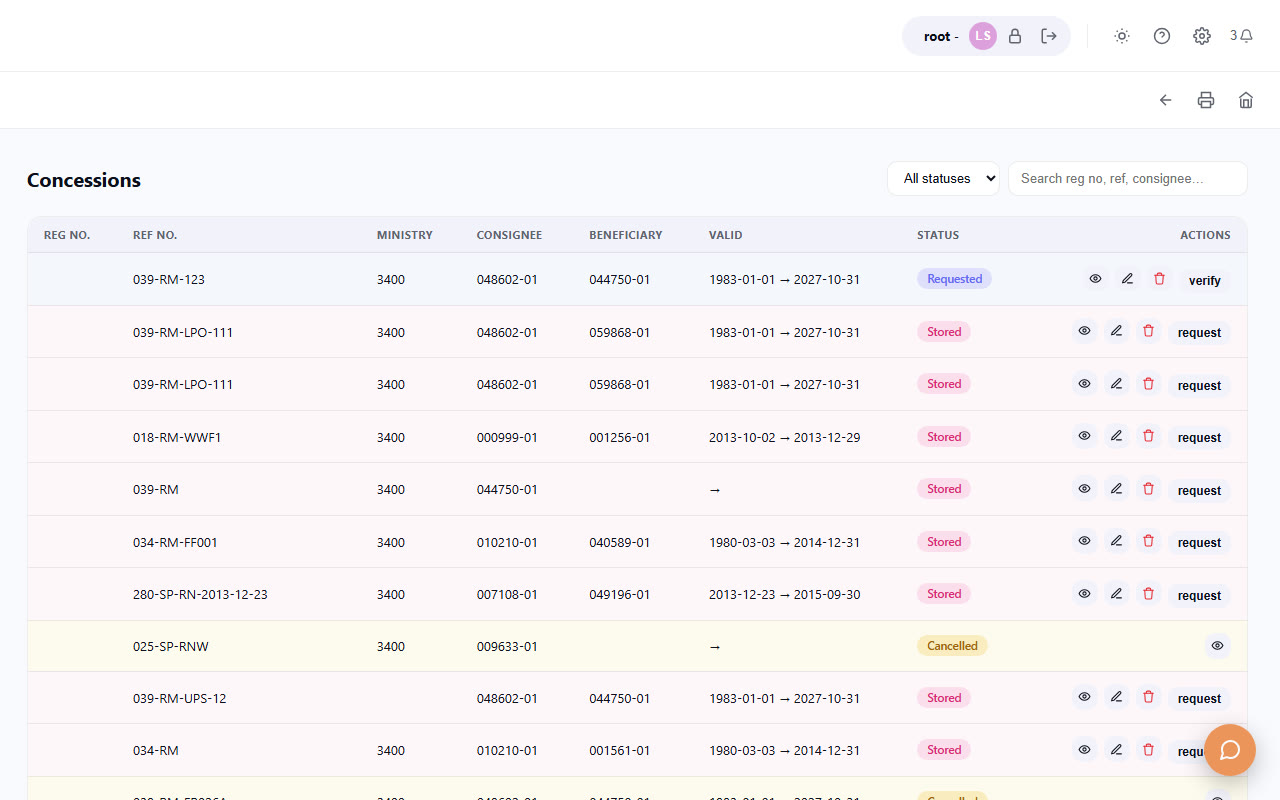View the 039-RM-123 concession eye icon
This screenshot has height=800, width=1280.
1096,279
